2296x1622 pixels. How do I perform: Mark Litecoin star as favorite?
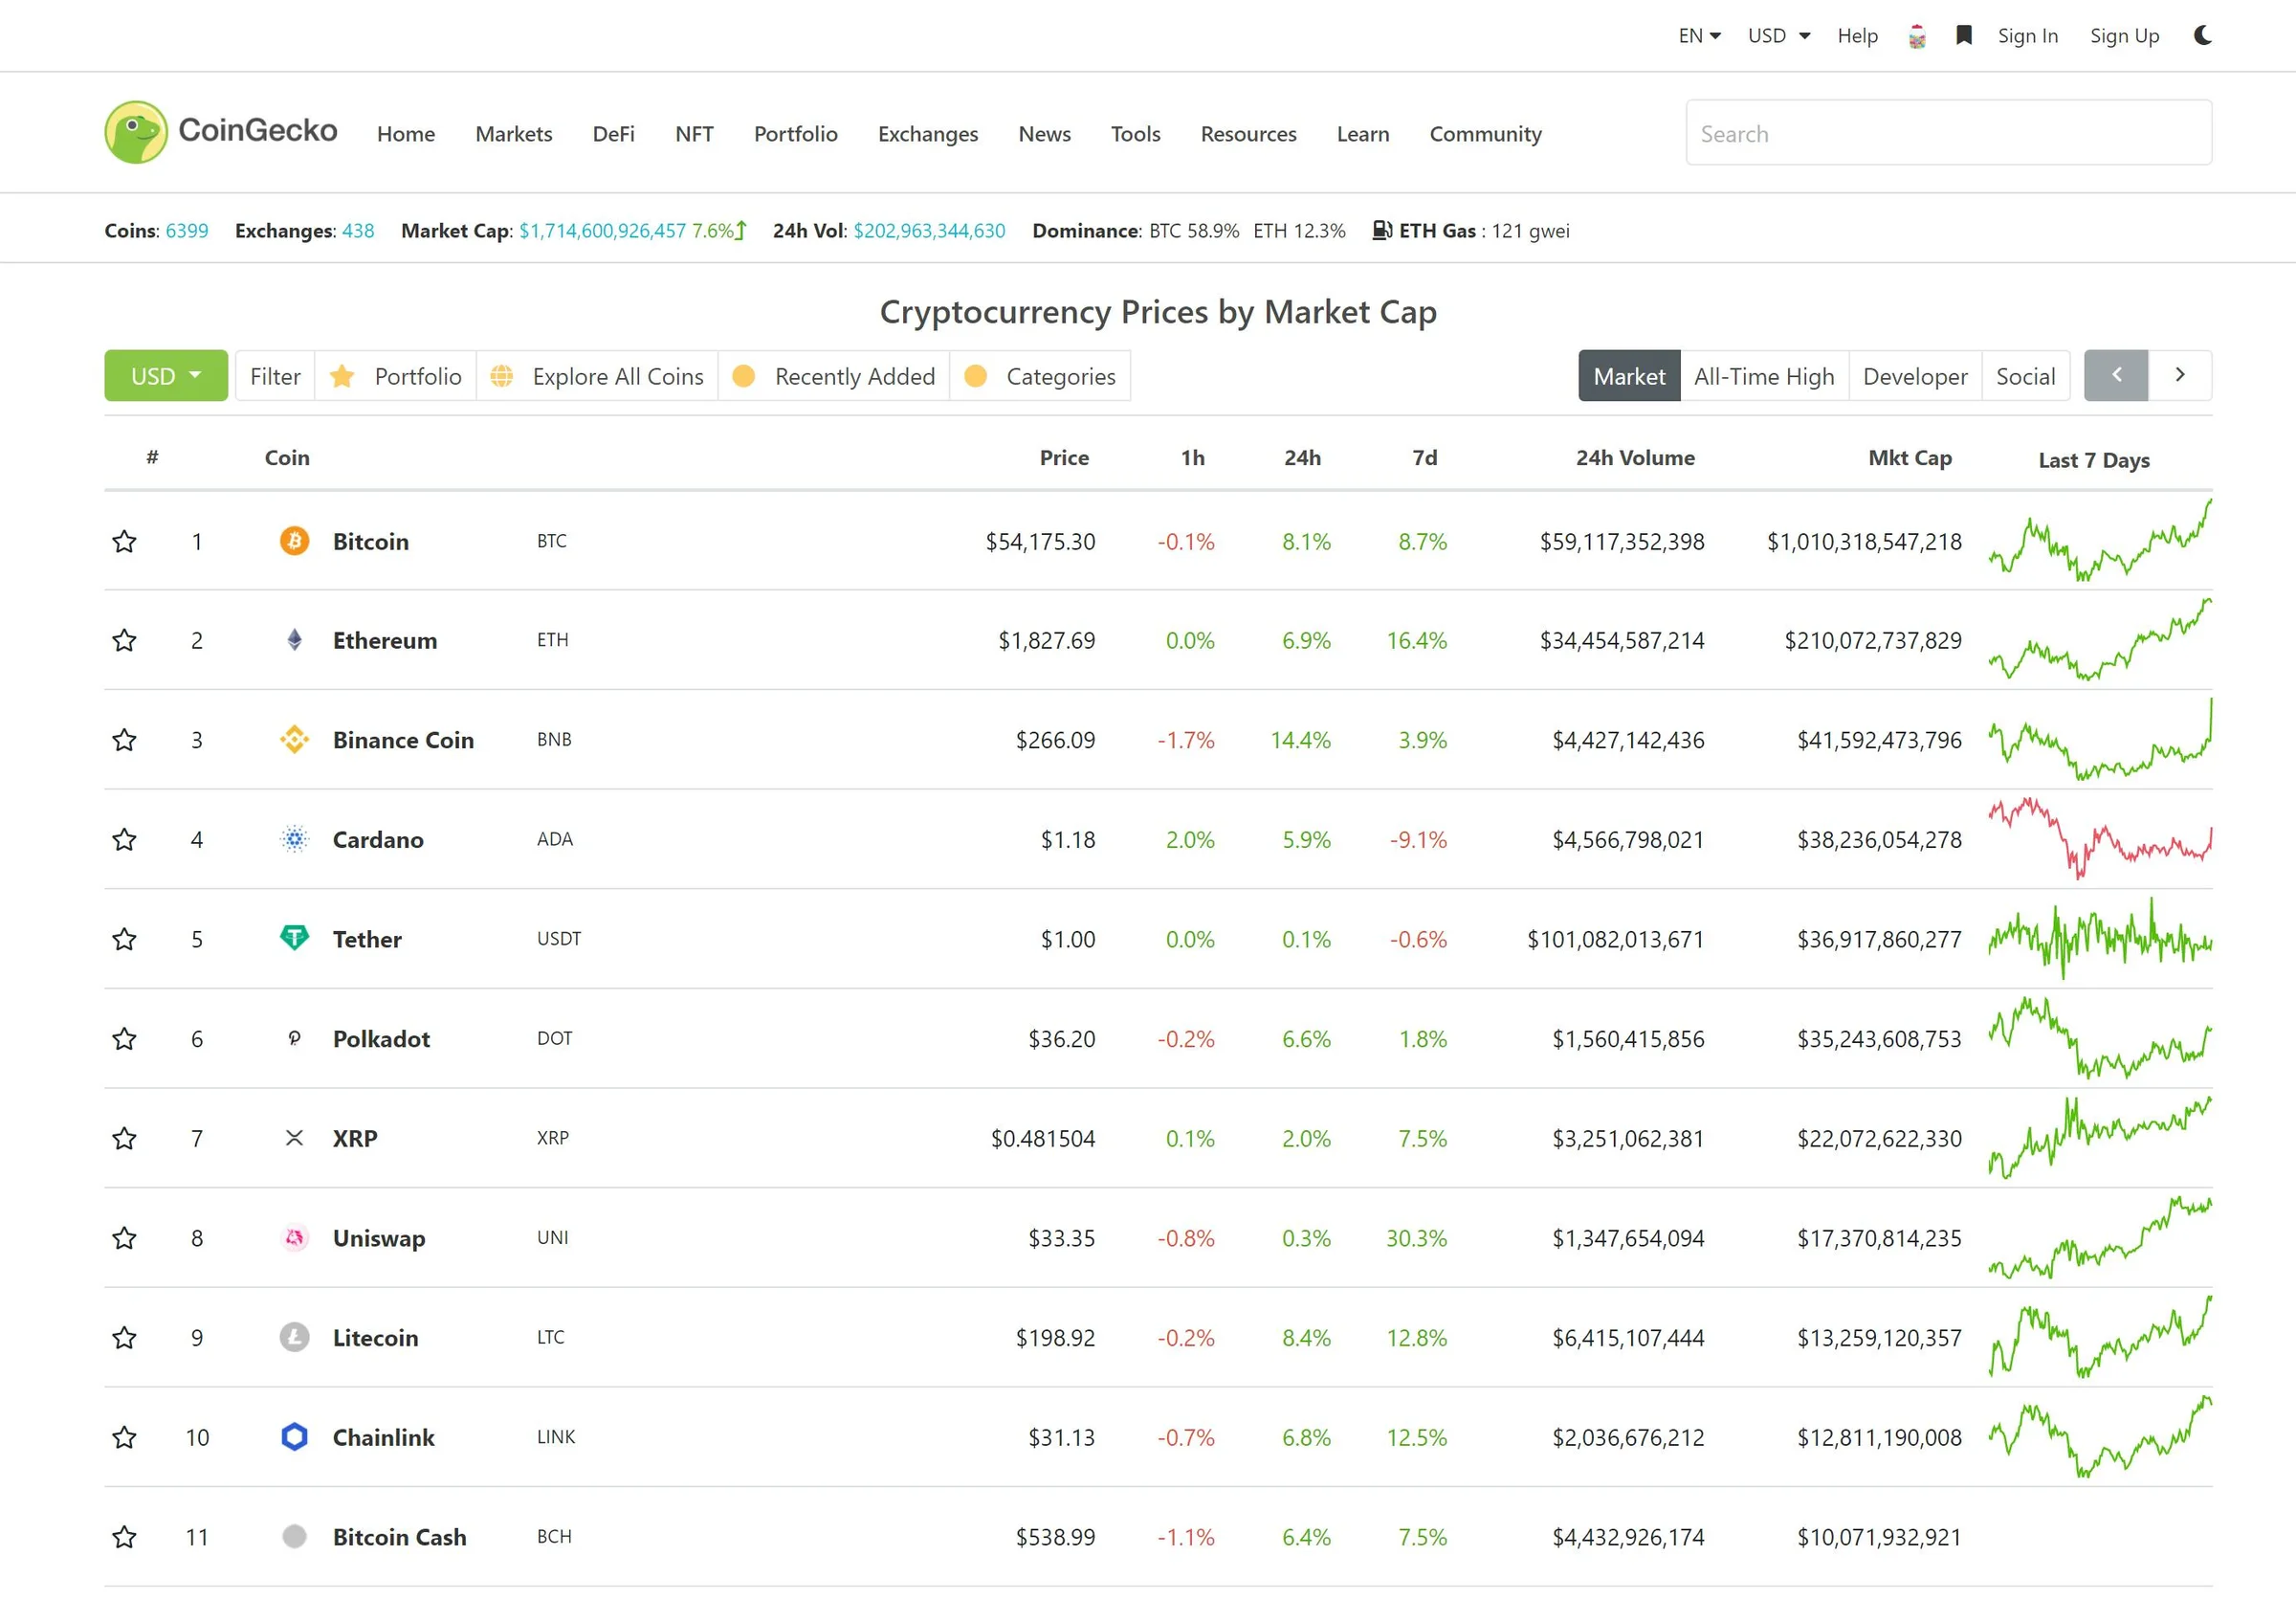click(x=124, y=1337)
